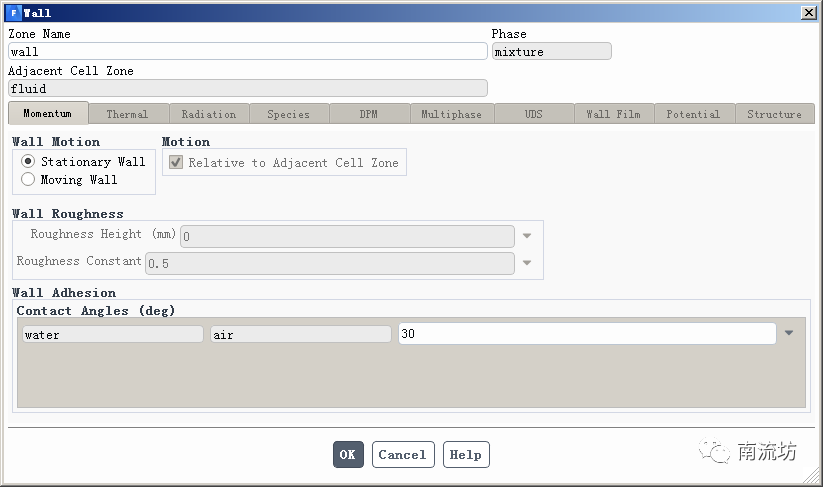This screenshot has height=487, width=823.
Task: Switch to the Structure tab
Action: point(775,114)
